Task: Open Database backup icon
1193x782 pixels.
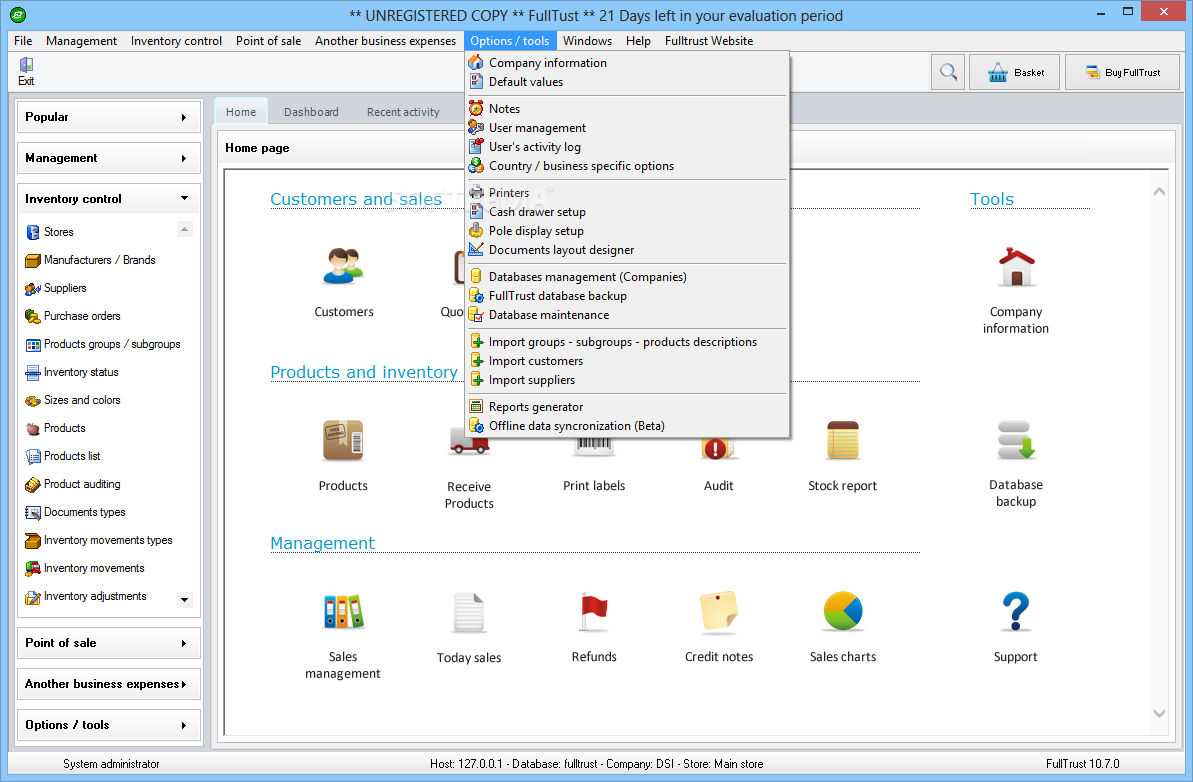Action: pos(1016,441)
